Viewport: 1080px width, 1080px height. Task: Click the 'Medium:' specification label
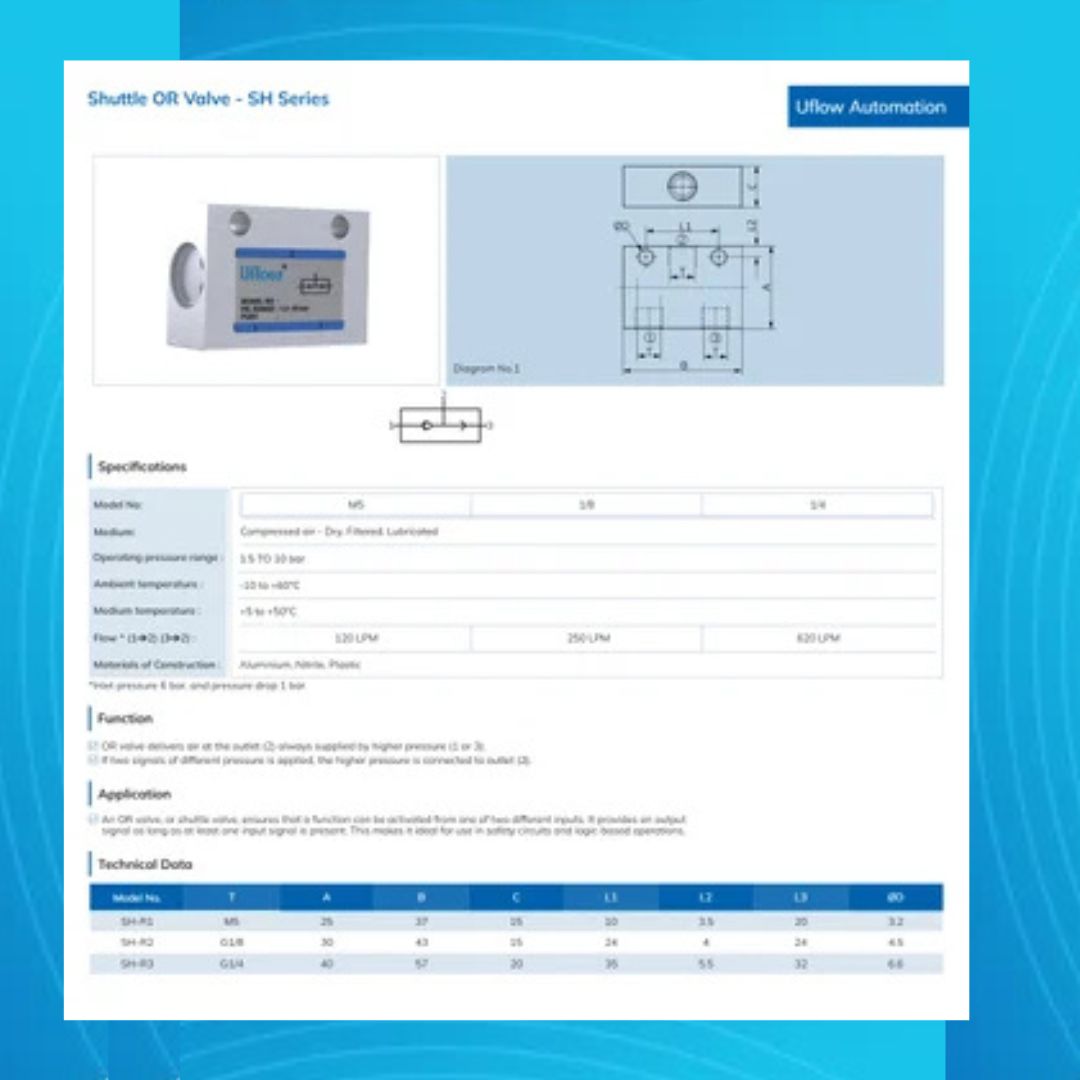coord(114,532)
